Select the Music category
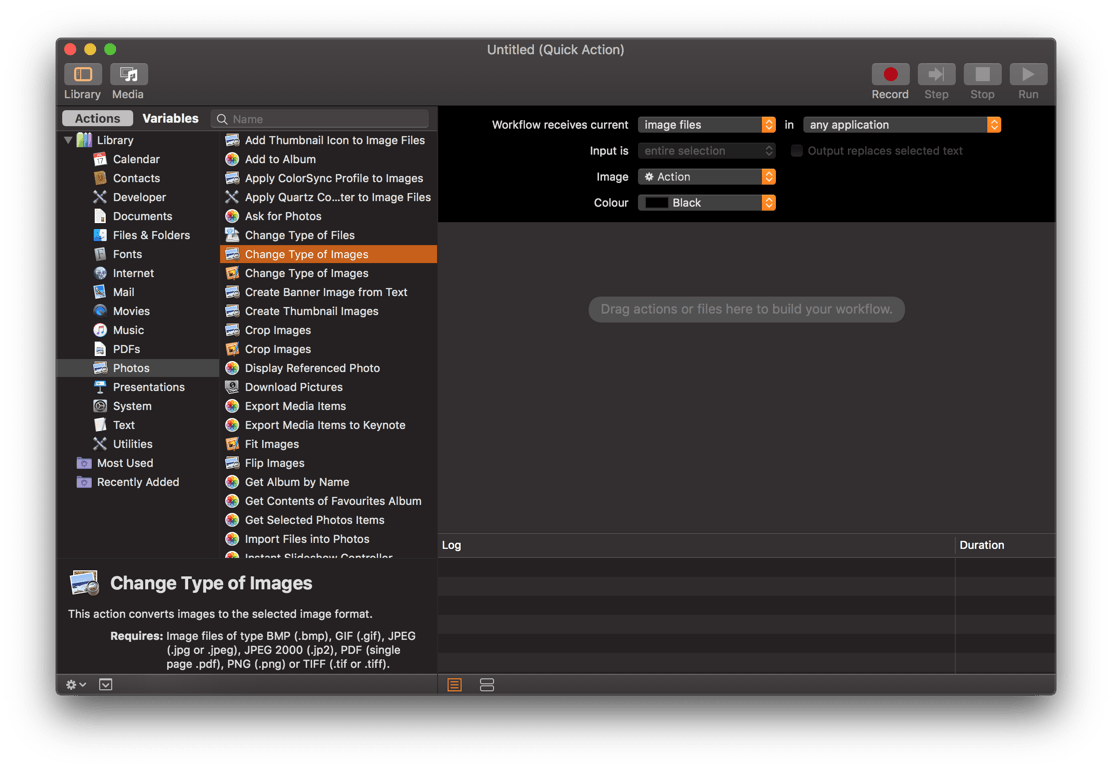 coord(128,331)
